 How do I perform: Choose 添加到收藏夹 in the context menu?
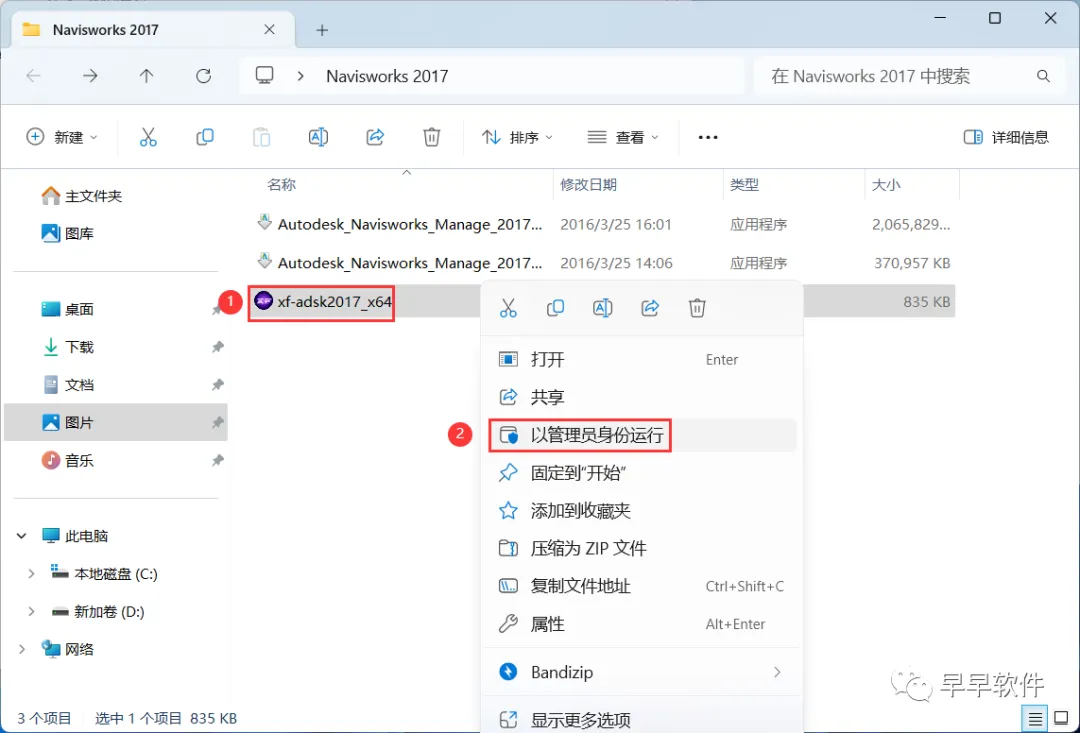642,510
